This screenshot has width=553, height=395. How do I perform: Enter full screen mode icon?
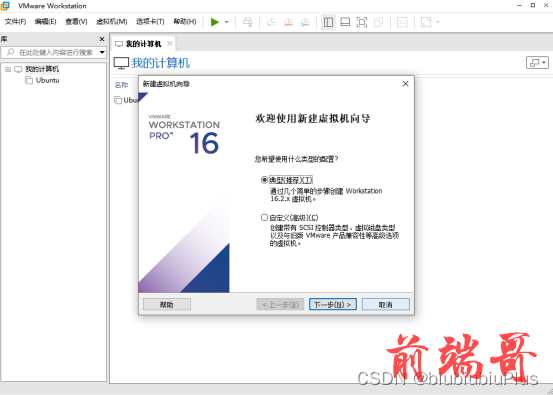pos(362,22)
